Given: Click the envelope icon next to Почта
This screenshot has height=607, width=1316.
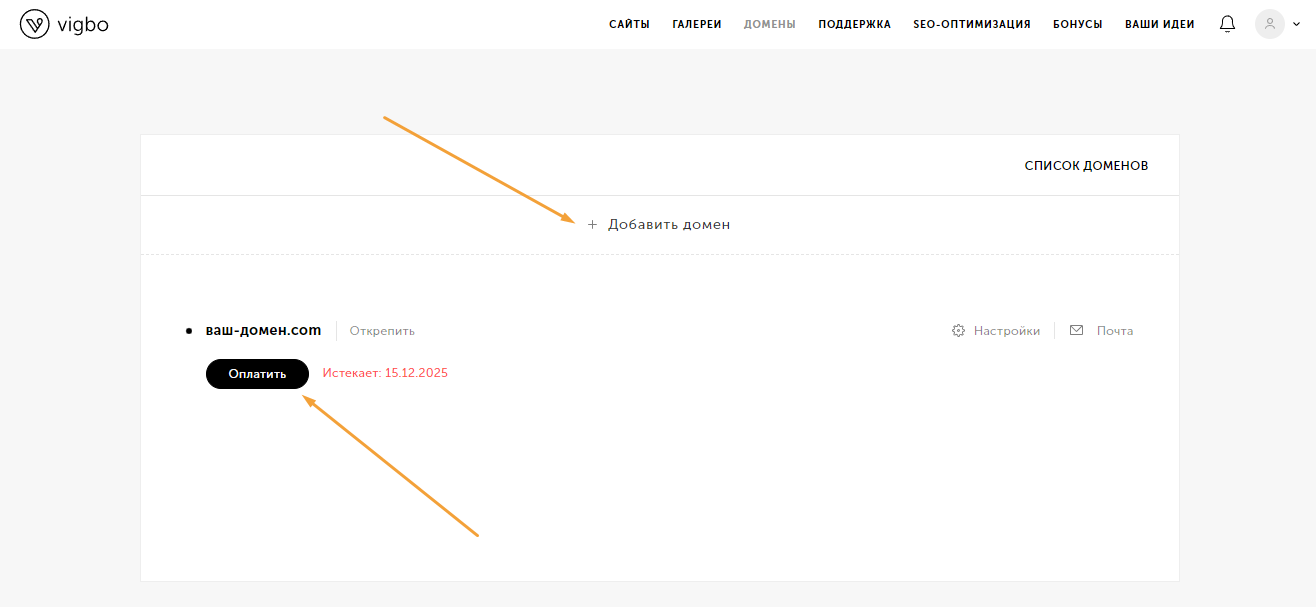Looking at the screenshot, I should [1076, 331].
